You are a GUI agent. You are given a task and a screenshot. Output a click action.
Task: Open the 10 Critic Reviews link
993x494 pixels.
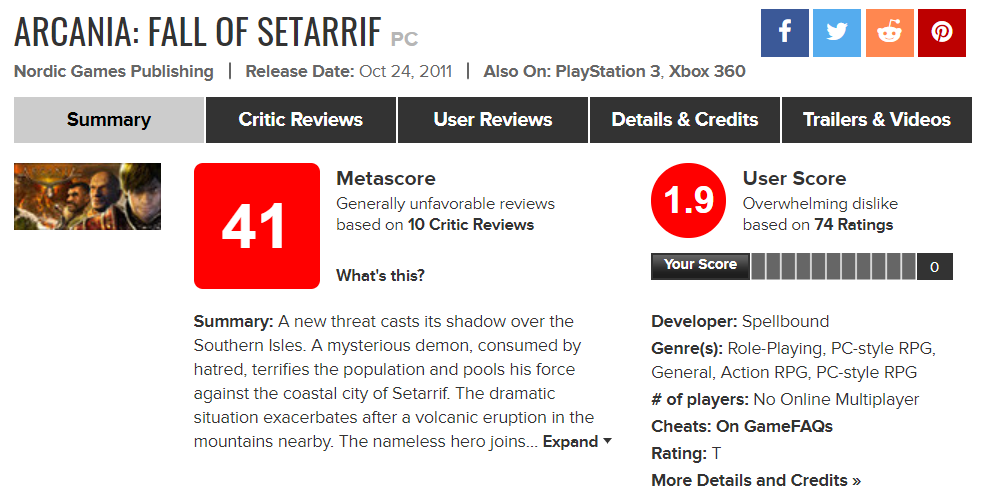470,225
